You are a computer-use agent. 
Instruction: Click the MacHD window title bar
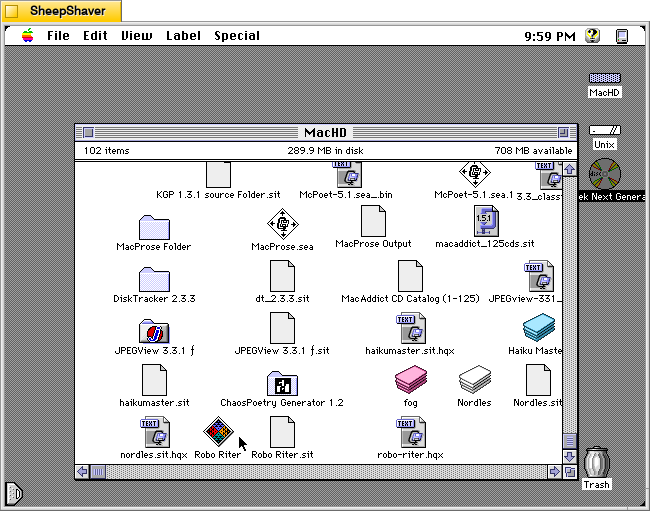[x=326, y=133]
